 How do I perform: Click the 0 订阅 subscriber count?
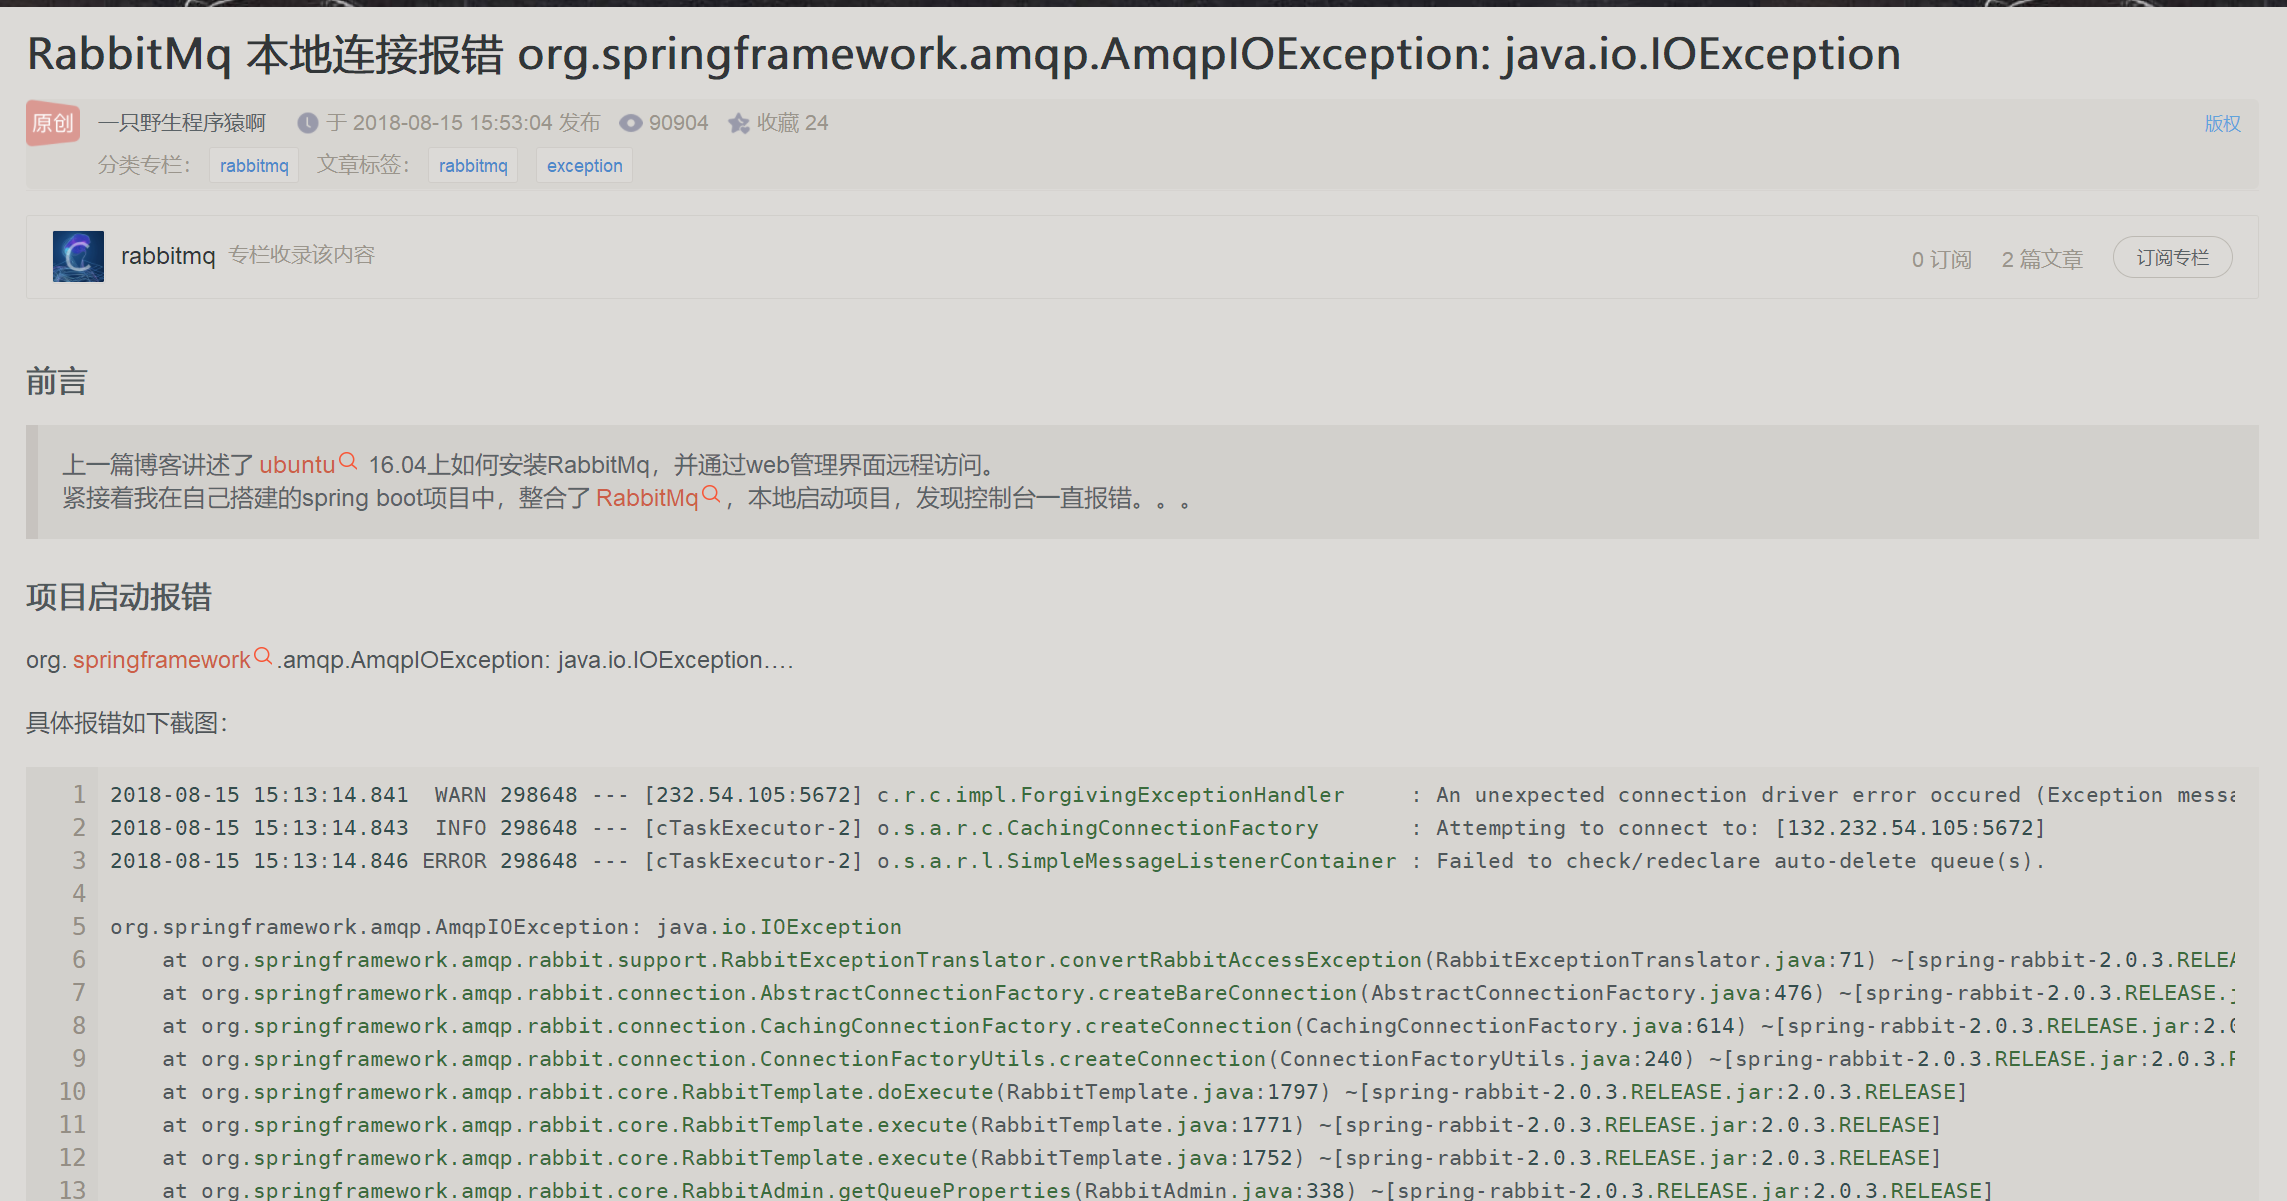[1942, 259]
